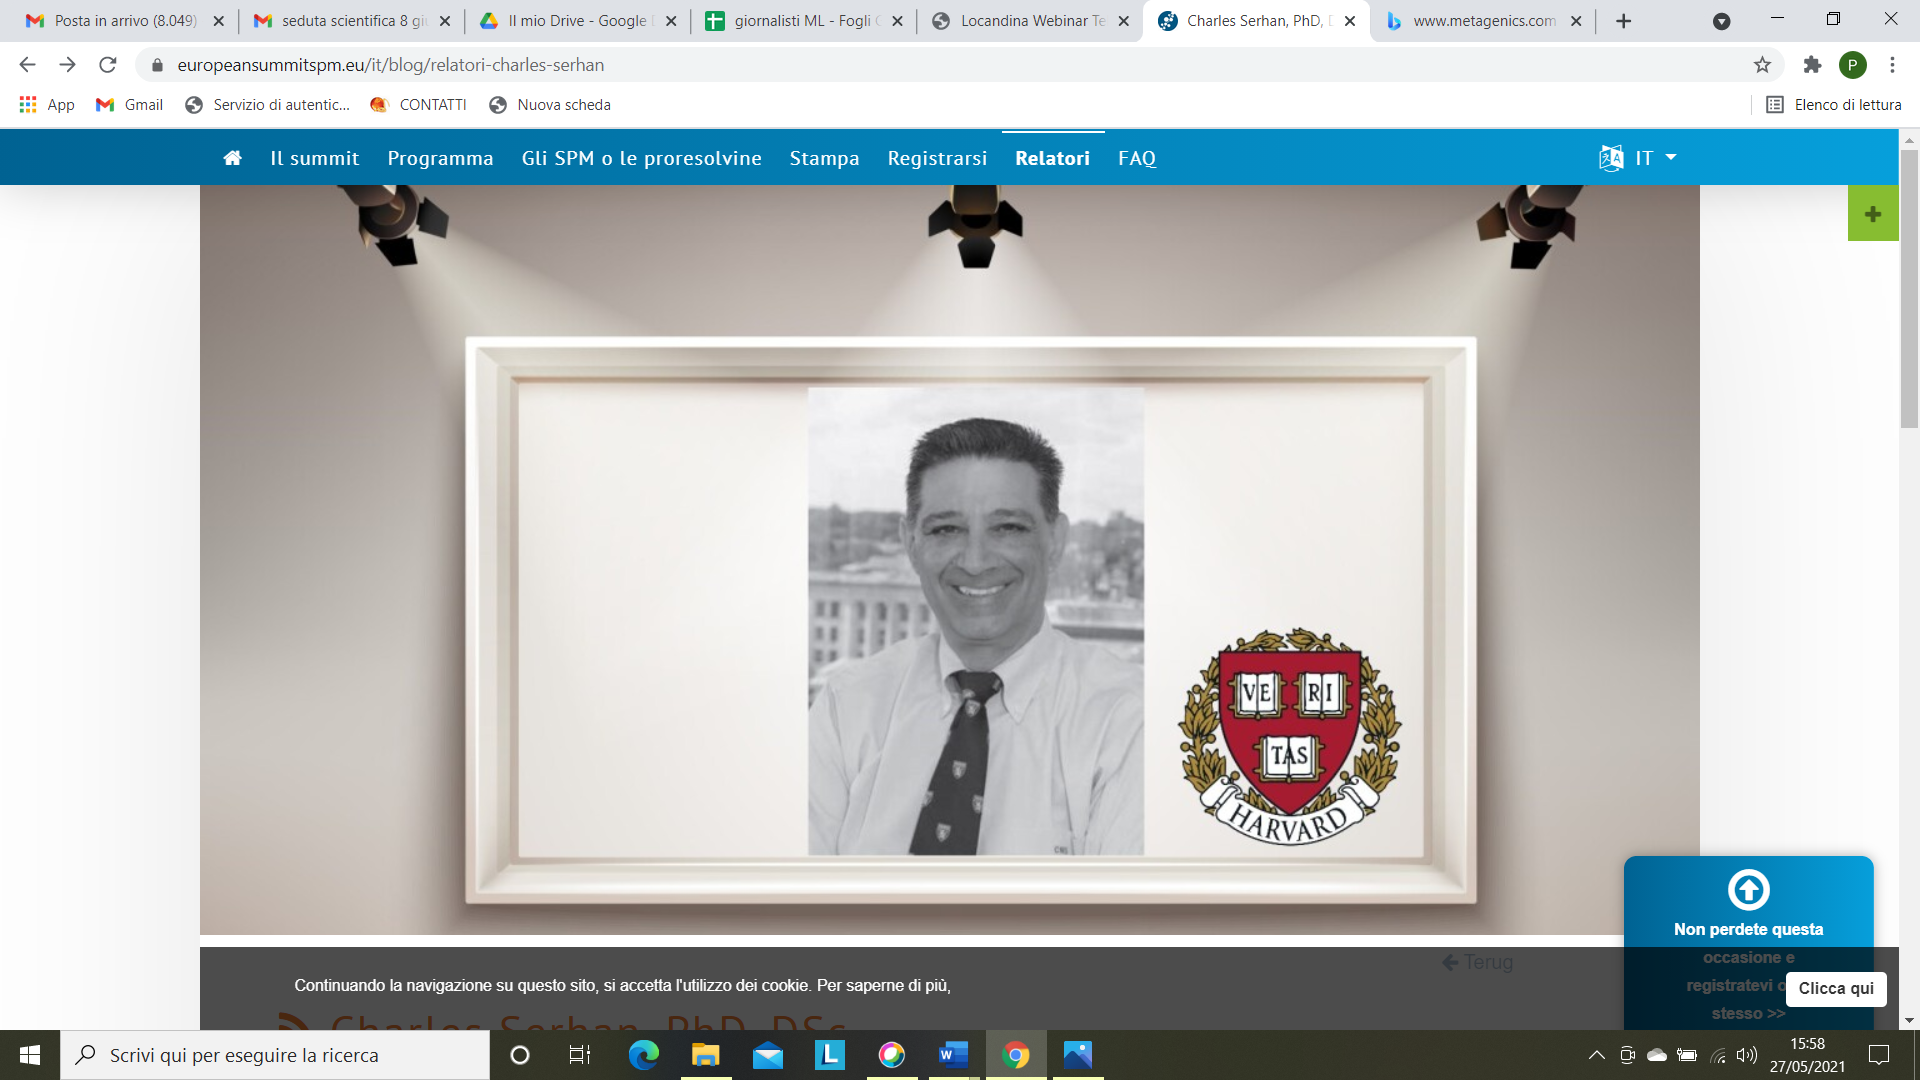Click the Windows search box

[x=275, y=1055]
